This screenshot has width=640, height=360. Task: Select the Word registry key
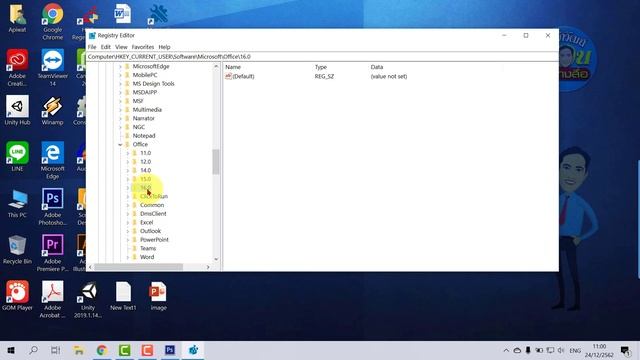pyautogui.click(x=147, y=257)
